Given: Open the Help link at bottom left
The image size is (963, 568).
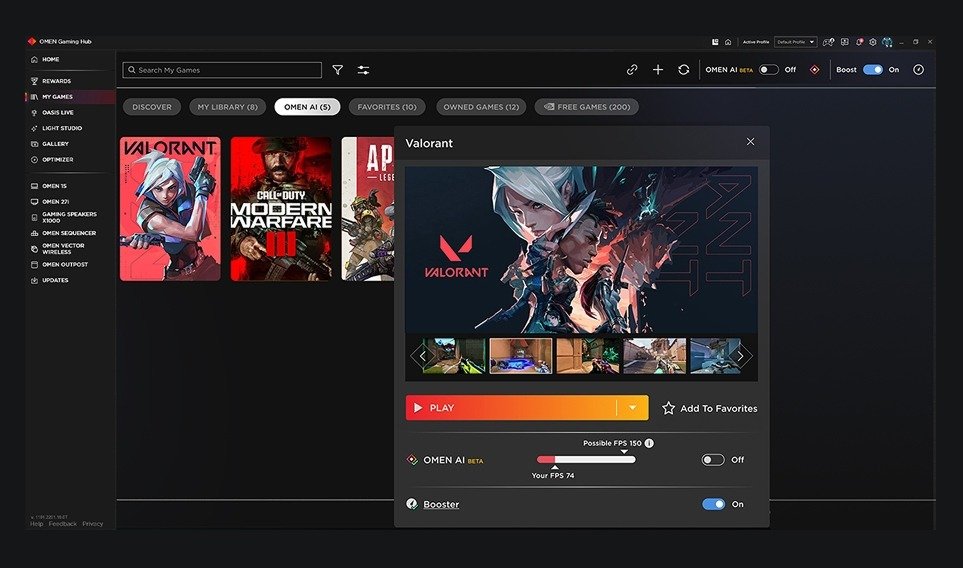Looking at the screenshot, I should click(37, 524).
